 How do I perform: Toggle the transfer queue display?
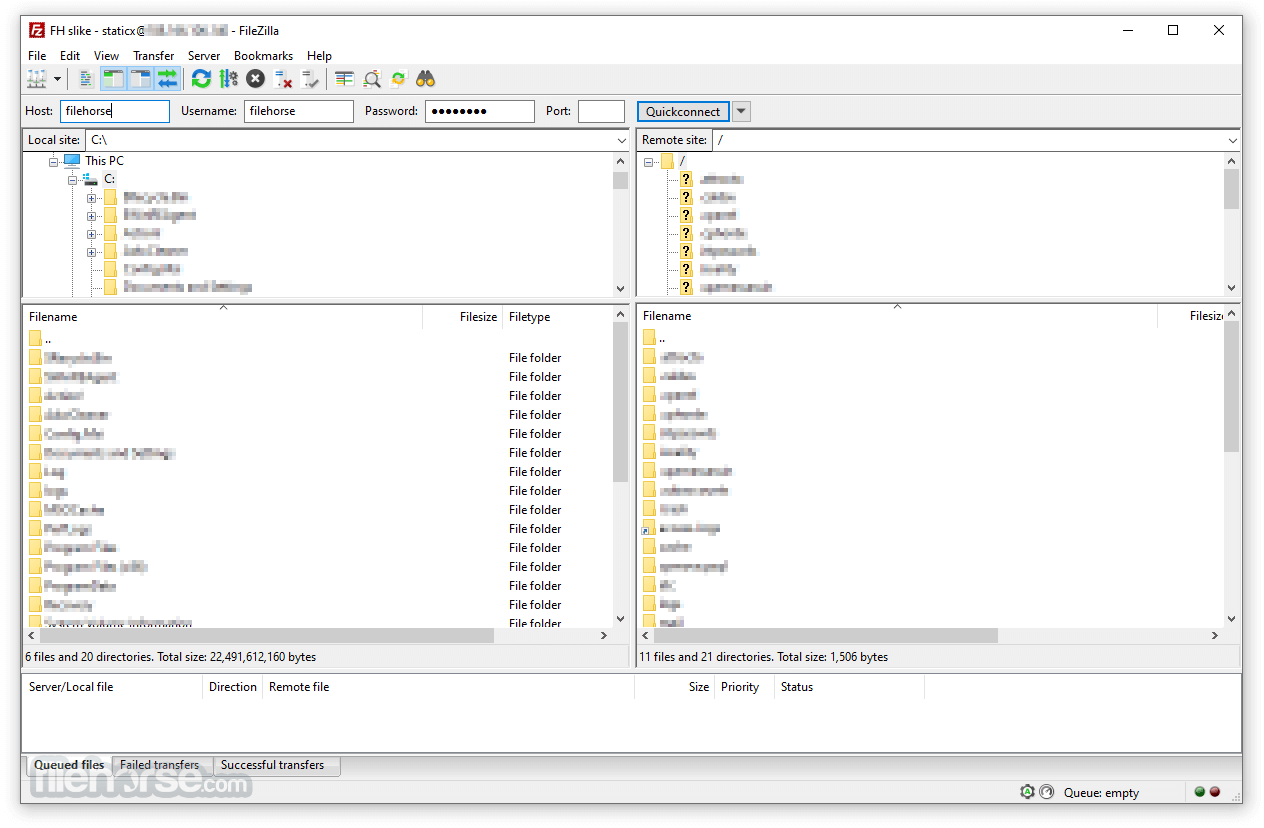[x=167, y=79]
